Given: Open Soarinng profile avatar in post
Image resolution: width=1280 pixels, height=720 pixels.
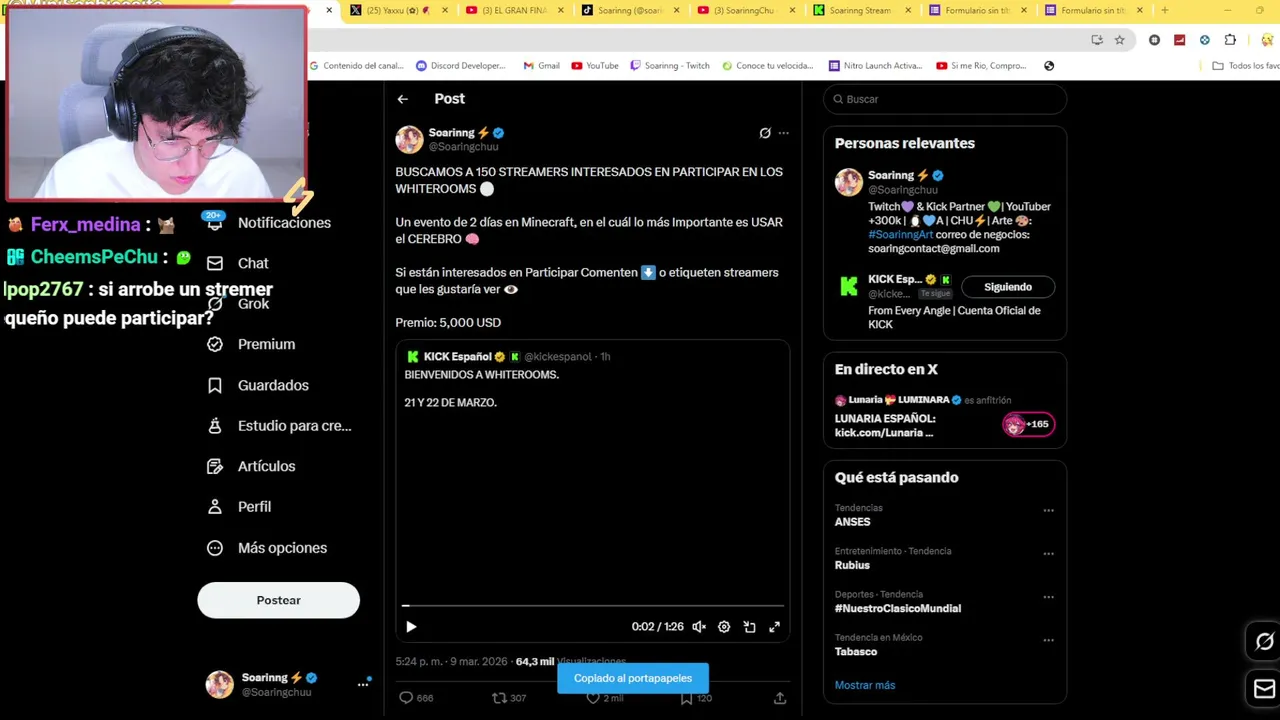Looking at the screenshot, I should (409, 139).
